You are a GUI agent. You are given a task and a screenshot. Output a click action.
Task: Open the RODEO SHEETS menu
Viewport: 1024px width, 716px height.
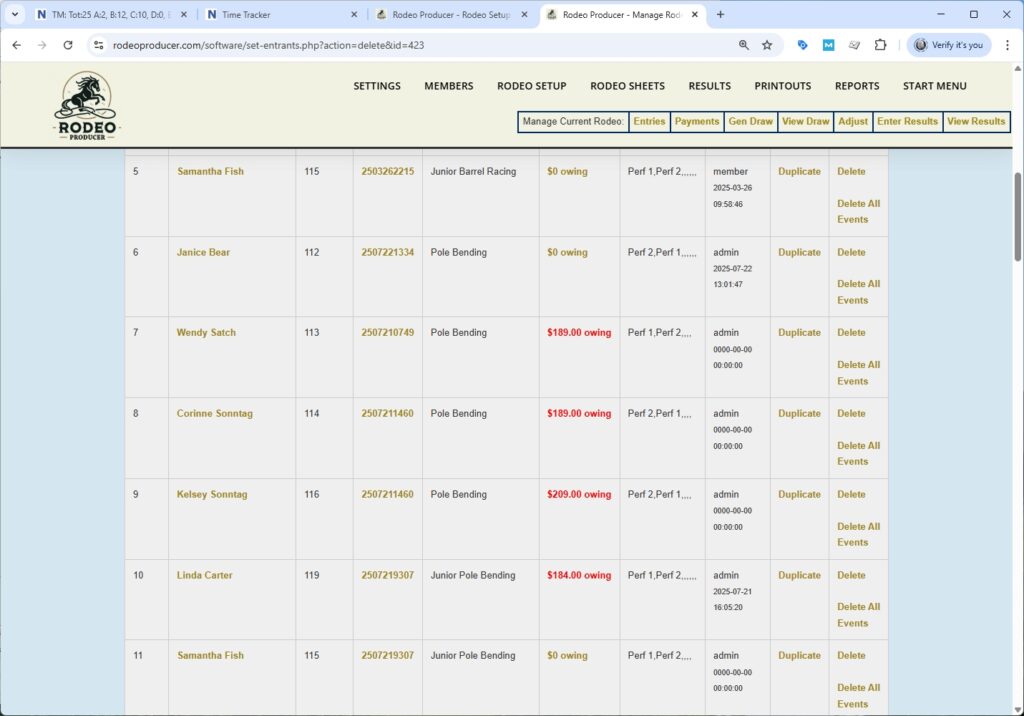tap(627, 86)
